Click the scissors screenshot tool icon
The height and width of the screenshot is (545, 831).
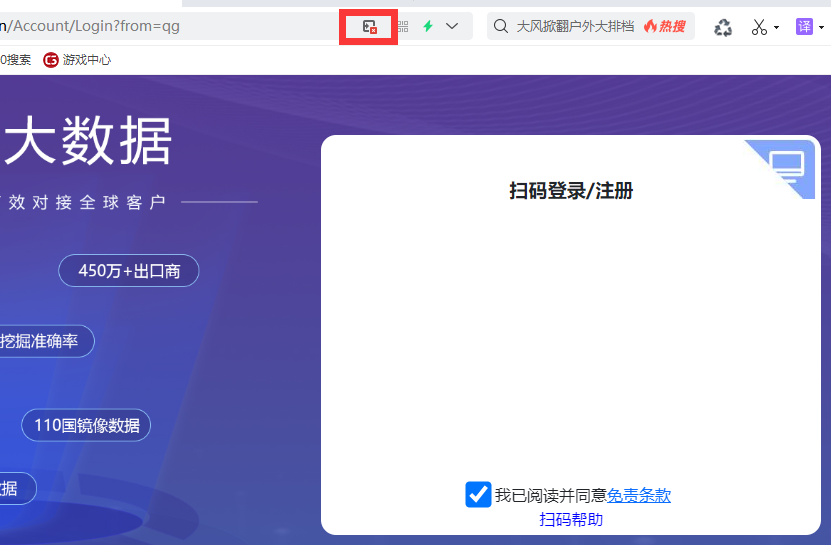point(759,27)
